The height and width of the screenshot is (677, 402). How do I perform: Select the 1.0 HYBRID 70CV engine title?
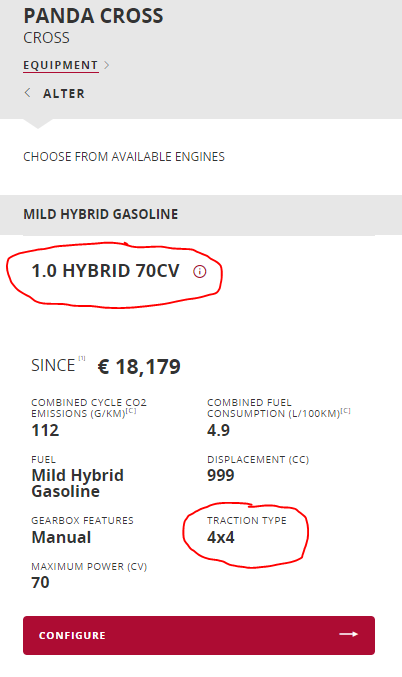(105, 271)
